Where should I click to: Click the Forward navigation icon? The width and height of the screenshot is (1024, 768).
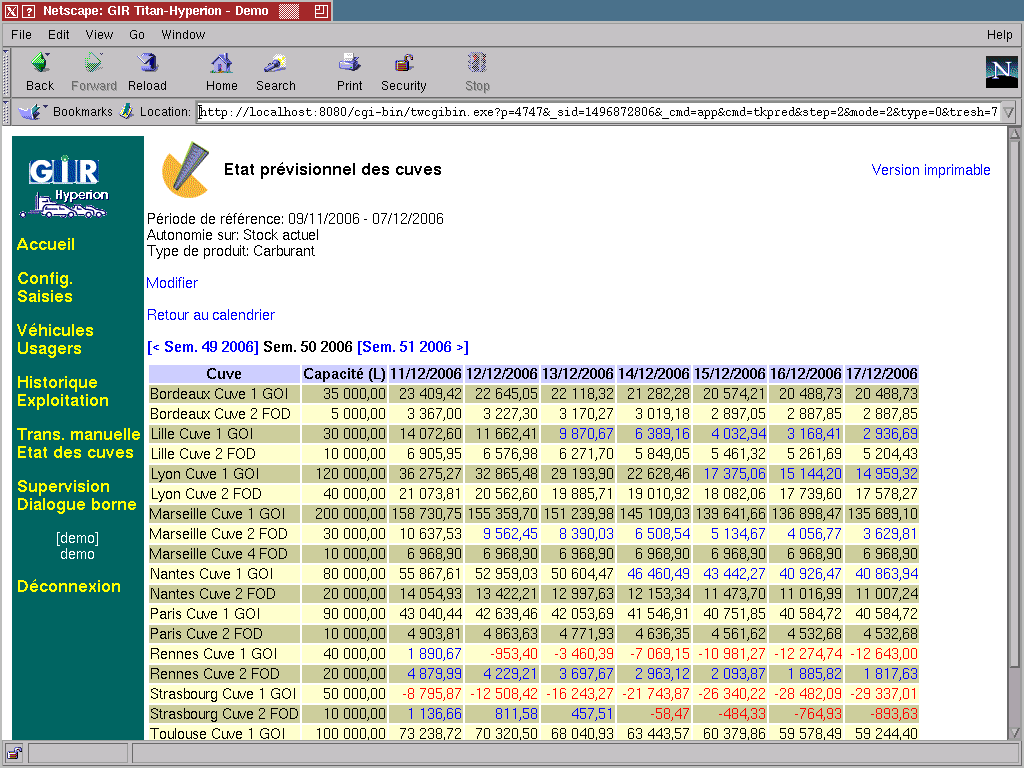[x=93, y=63]
